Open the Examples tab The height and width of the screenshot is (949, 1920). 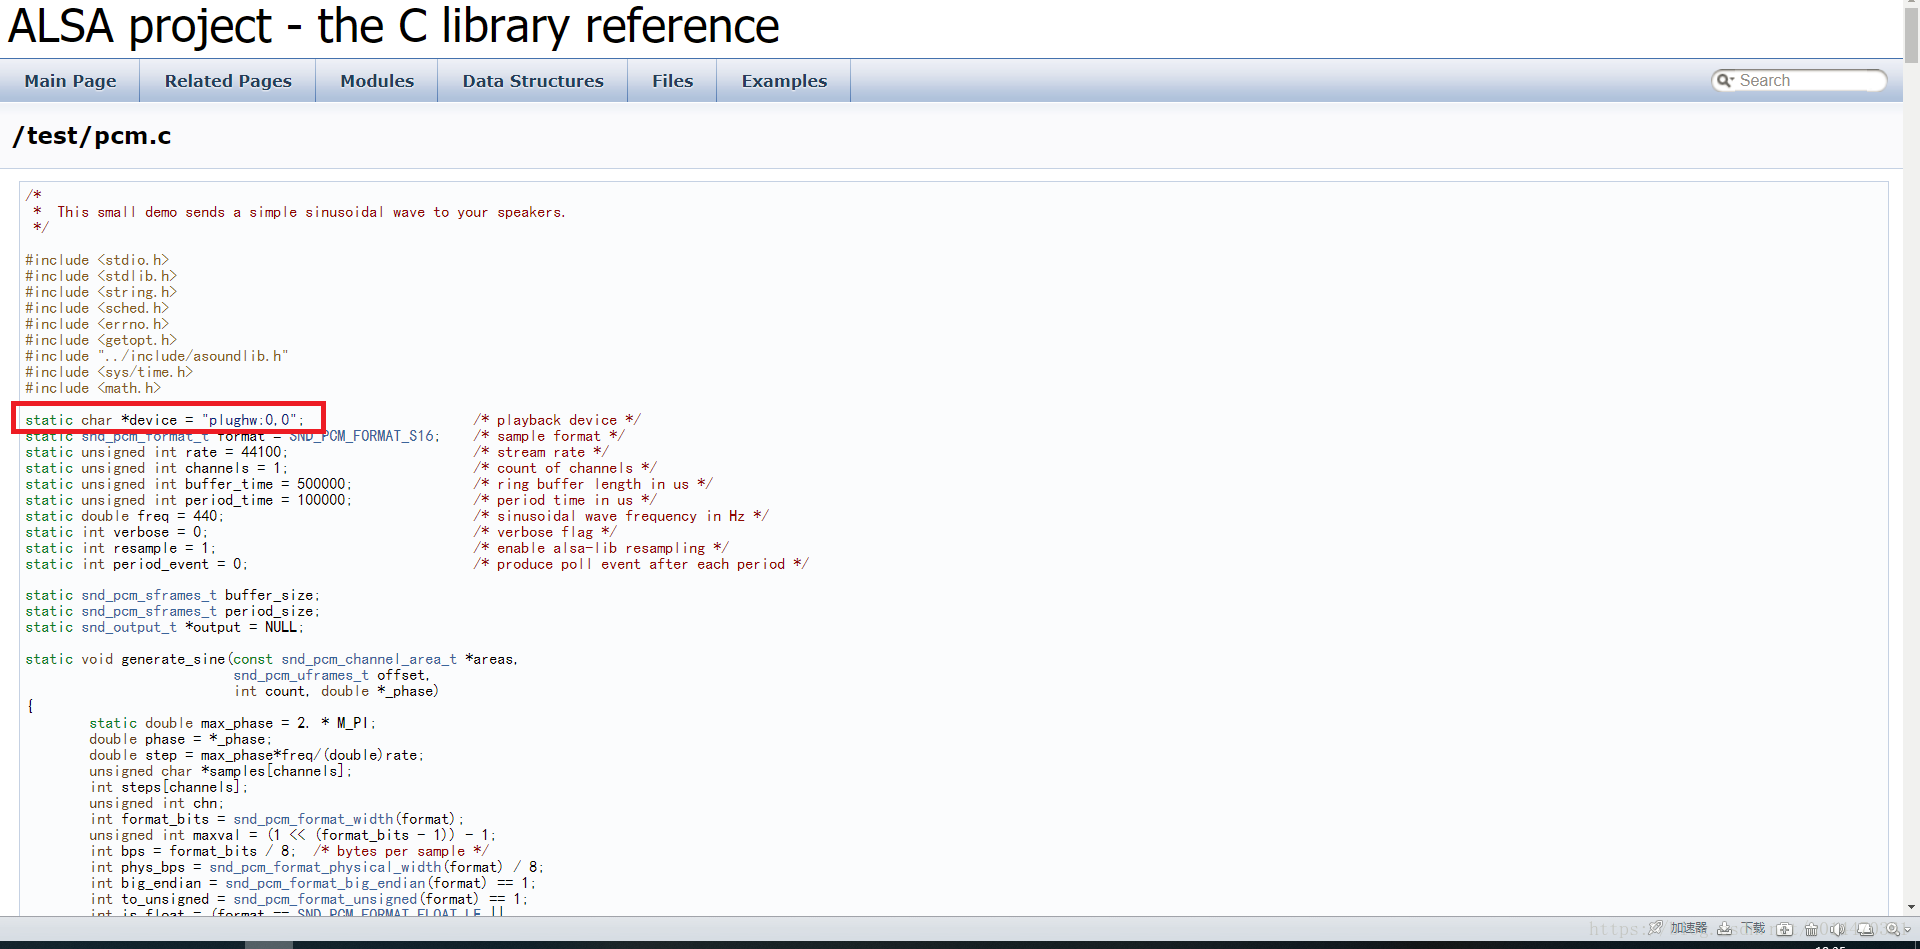coord(783,80)
